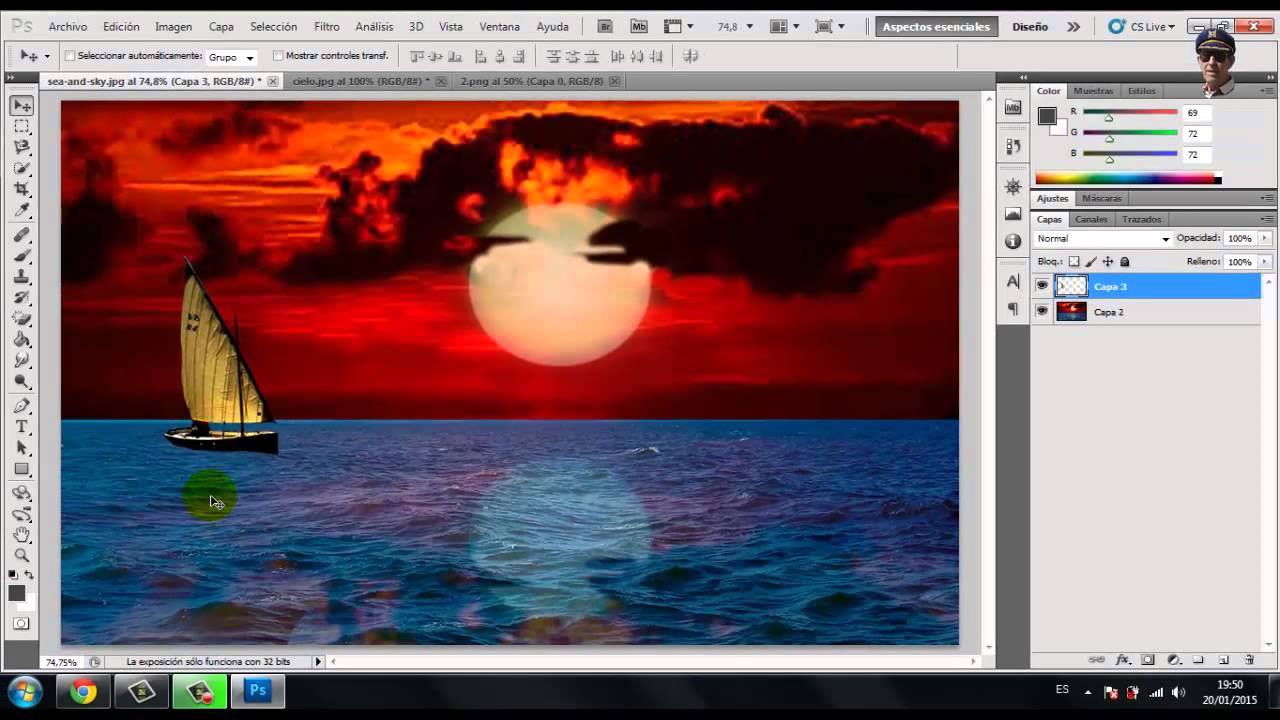Image resolution: width=1280 pixels, height=720 pixels.
Task: Open the Mini Bridge panel icon
Action: (1013, 107)
